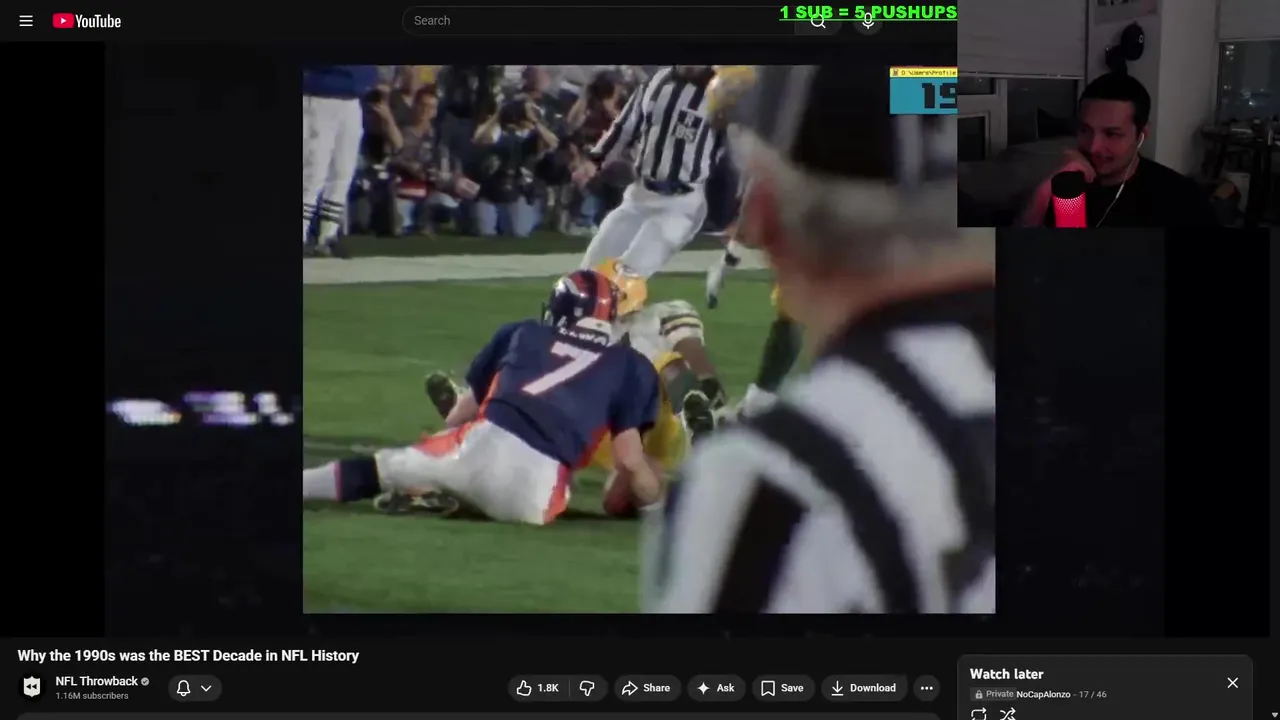Start voice search with microphone icon
This screenshot has width=1280, height=720.
tap(868, 21)
